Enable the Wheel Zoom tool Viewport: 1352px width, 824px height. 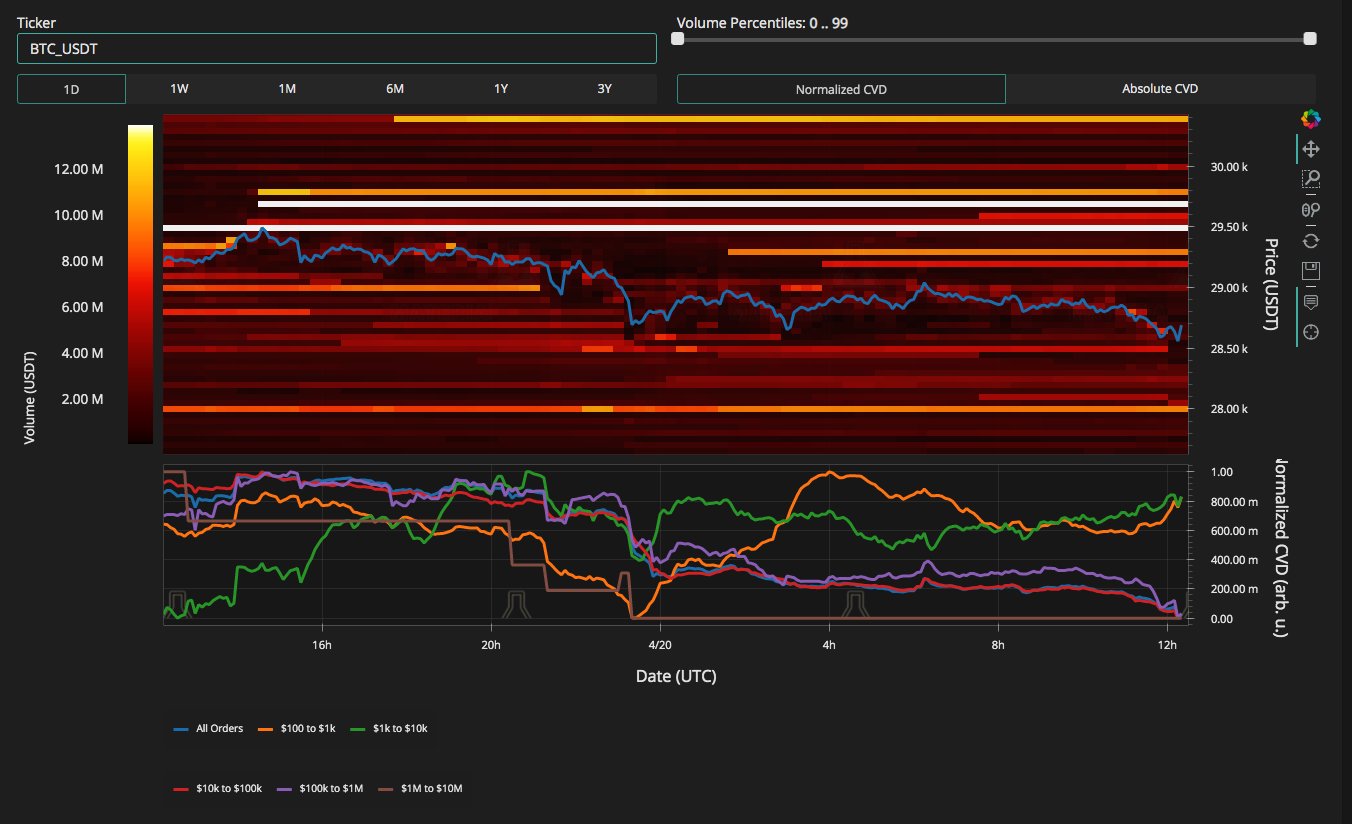(x=1310, y=209)
